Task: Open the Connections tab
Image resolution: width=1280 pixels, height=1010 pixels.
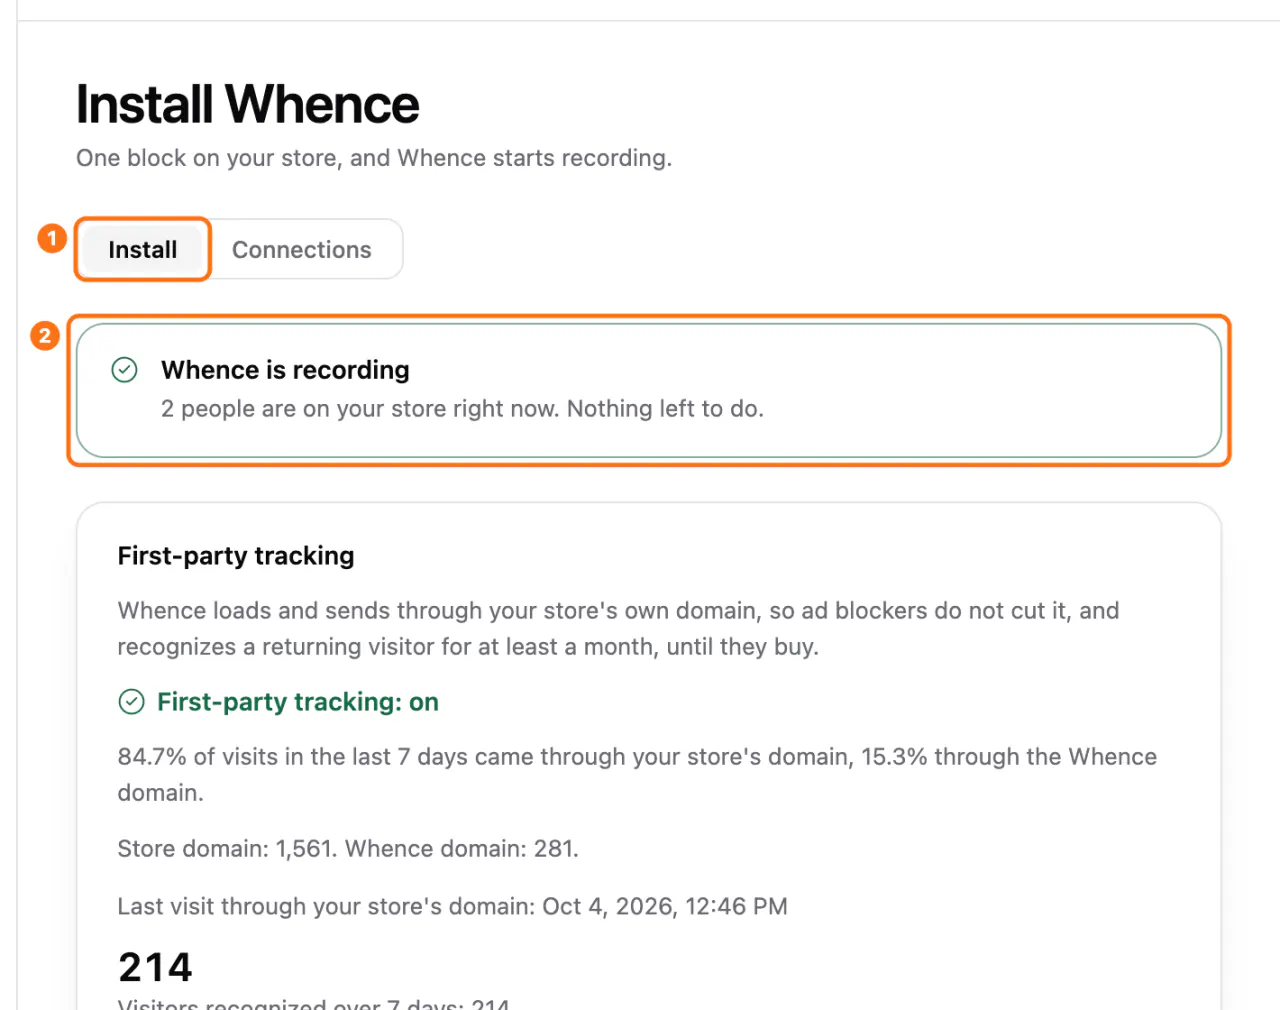Action: click(x=301, y=249)
